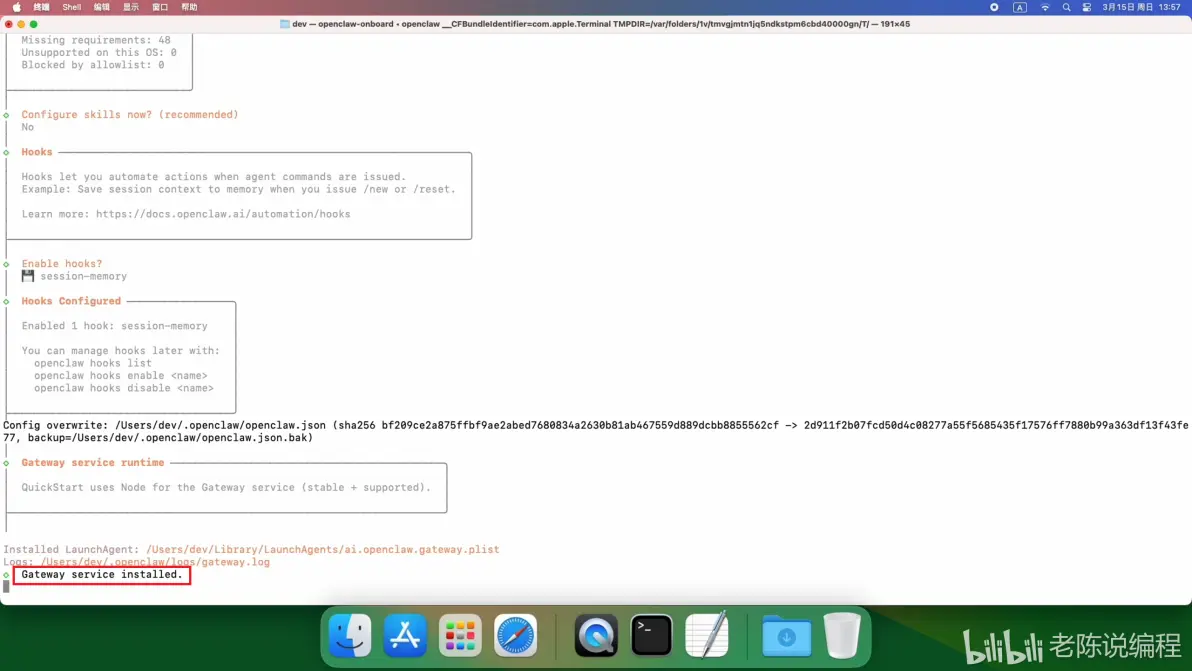Click the screen recording status icon
The image size is (1192, 671).
(x=994, y=7)
